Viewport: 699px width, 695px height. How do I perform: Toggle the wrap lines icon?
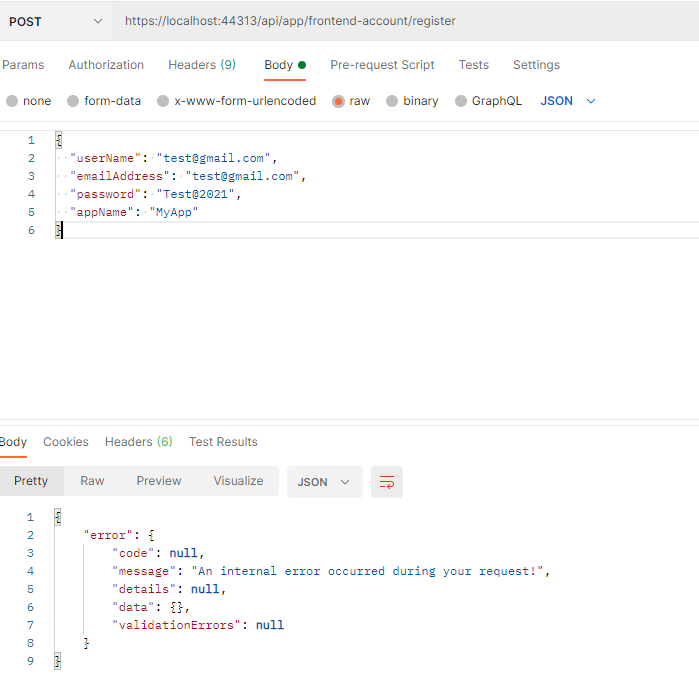tap(387, 482)
